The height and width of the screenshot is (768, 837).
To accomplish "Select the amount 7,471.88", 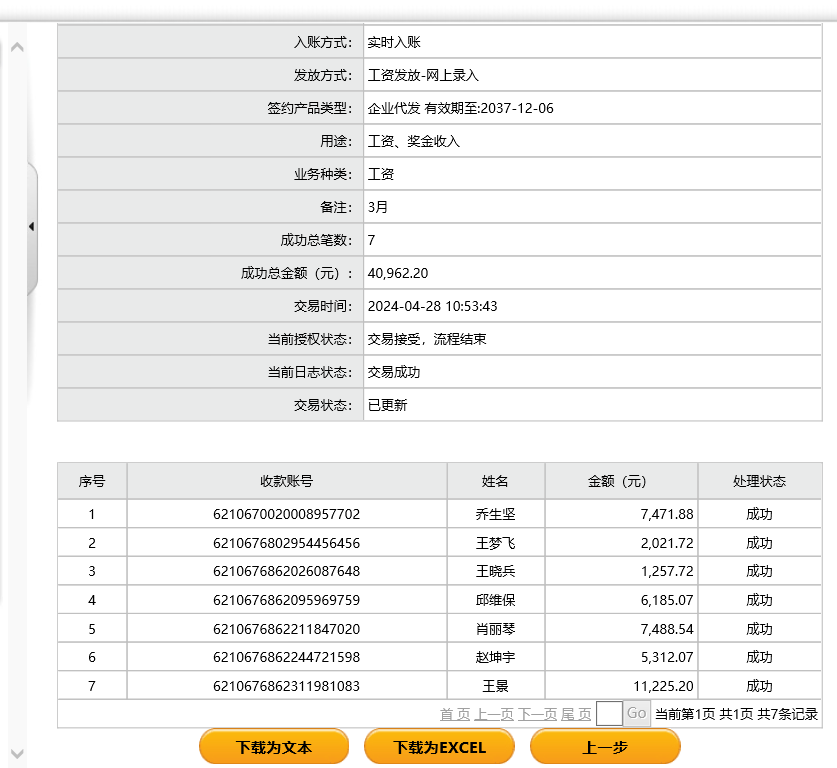I will tap(667, 514).
